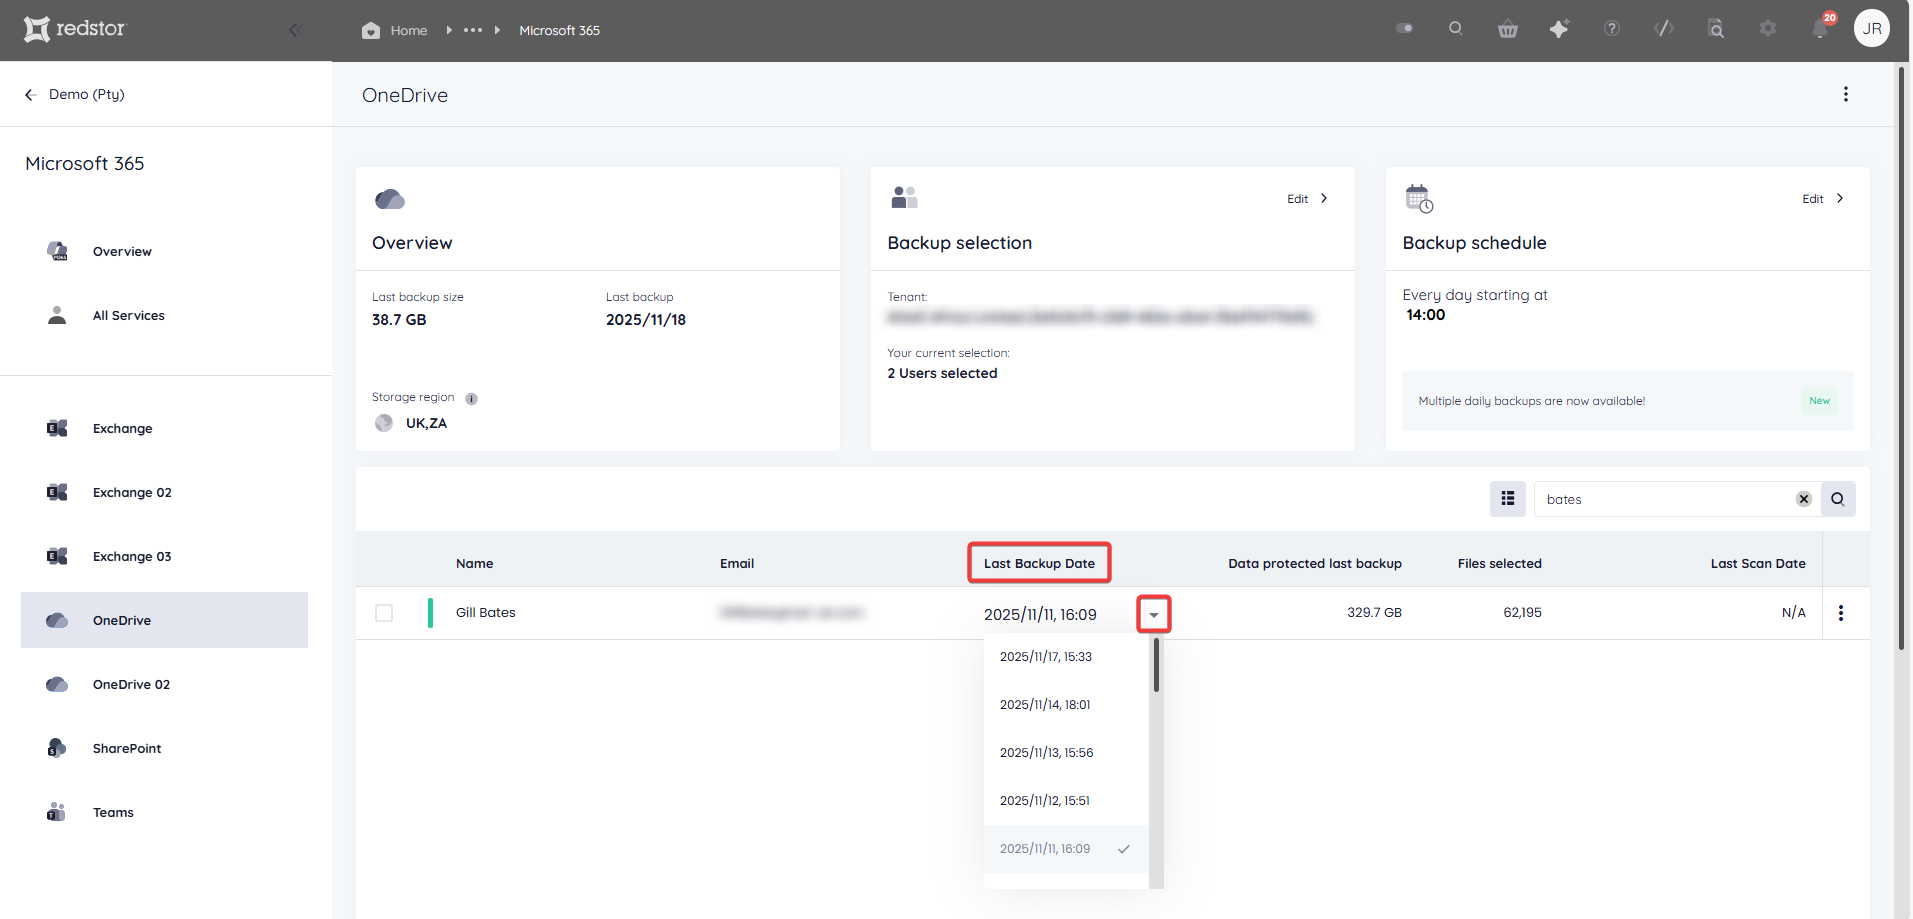Viewport: 1913px width, 919px height.
Task: Click the storage region info icon
Action: (472, 399)
